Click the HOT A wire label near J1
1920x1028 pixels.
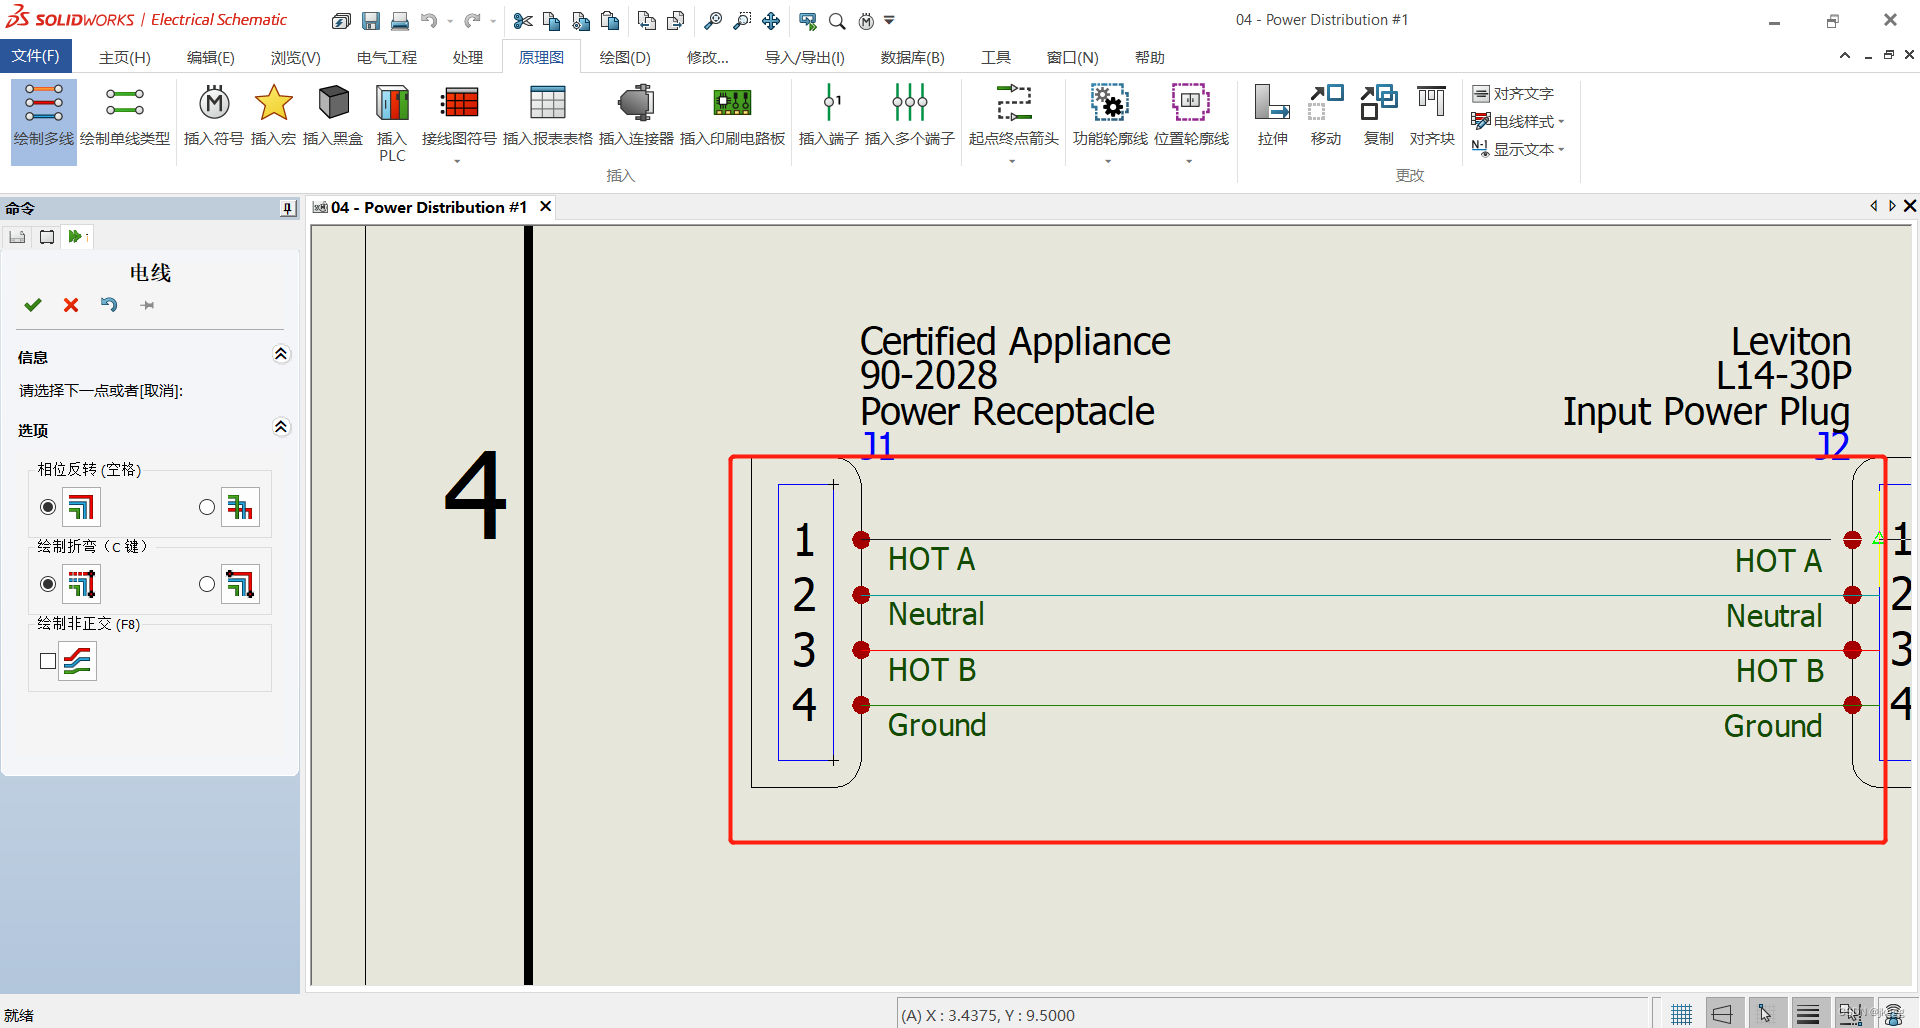point(932,559)
